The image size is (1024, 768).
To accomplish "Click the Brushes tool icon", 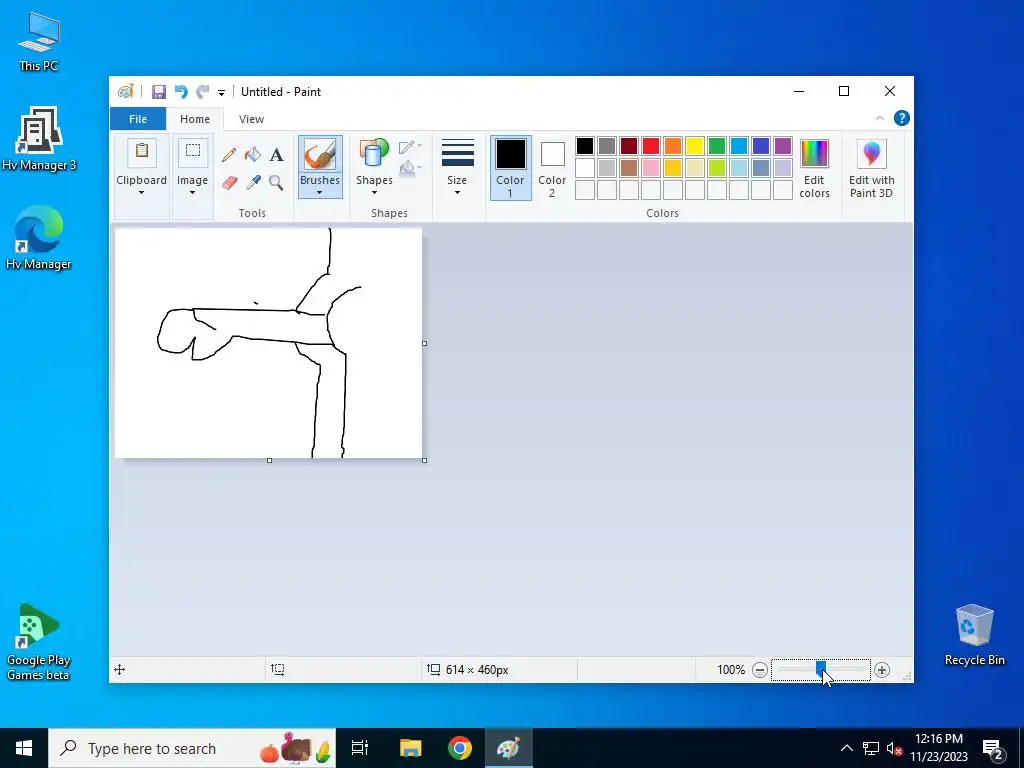I will pyautogui.click(x=320, y=155).
